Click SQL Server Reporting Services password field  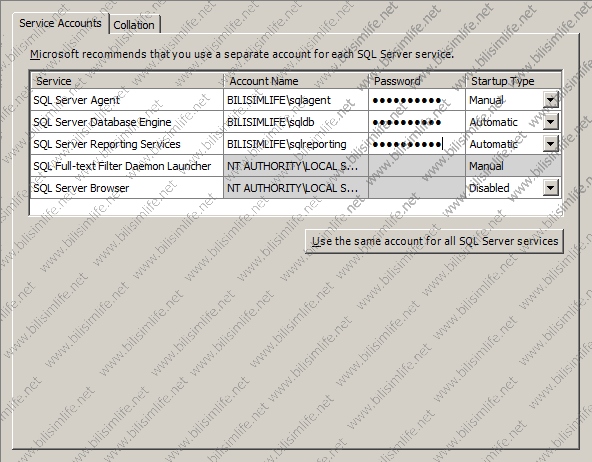pos(417,144)
